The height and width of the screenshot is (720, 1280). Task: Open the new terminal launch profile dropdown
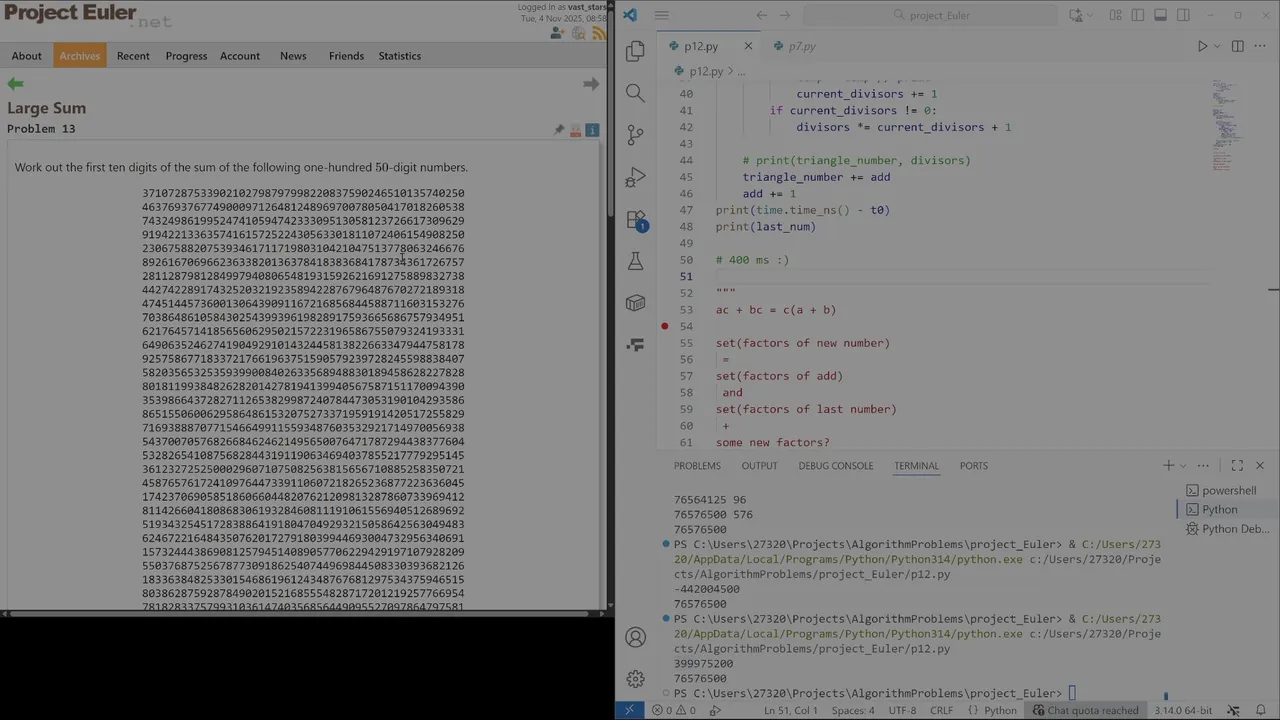tap(1182, 466)
